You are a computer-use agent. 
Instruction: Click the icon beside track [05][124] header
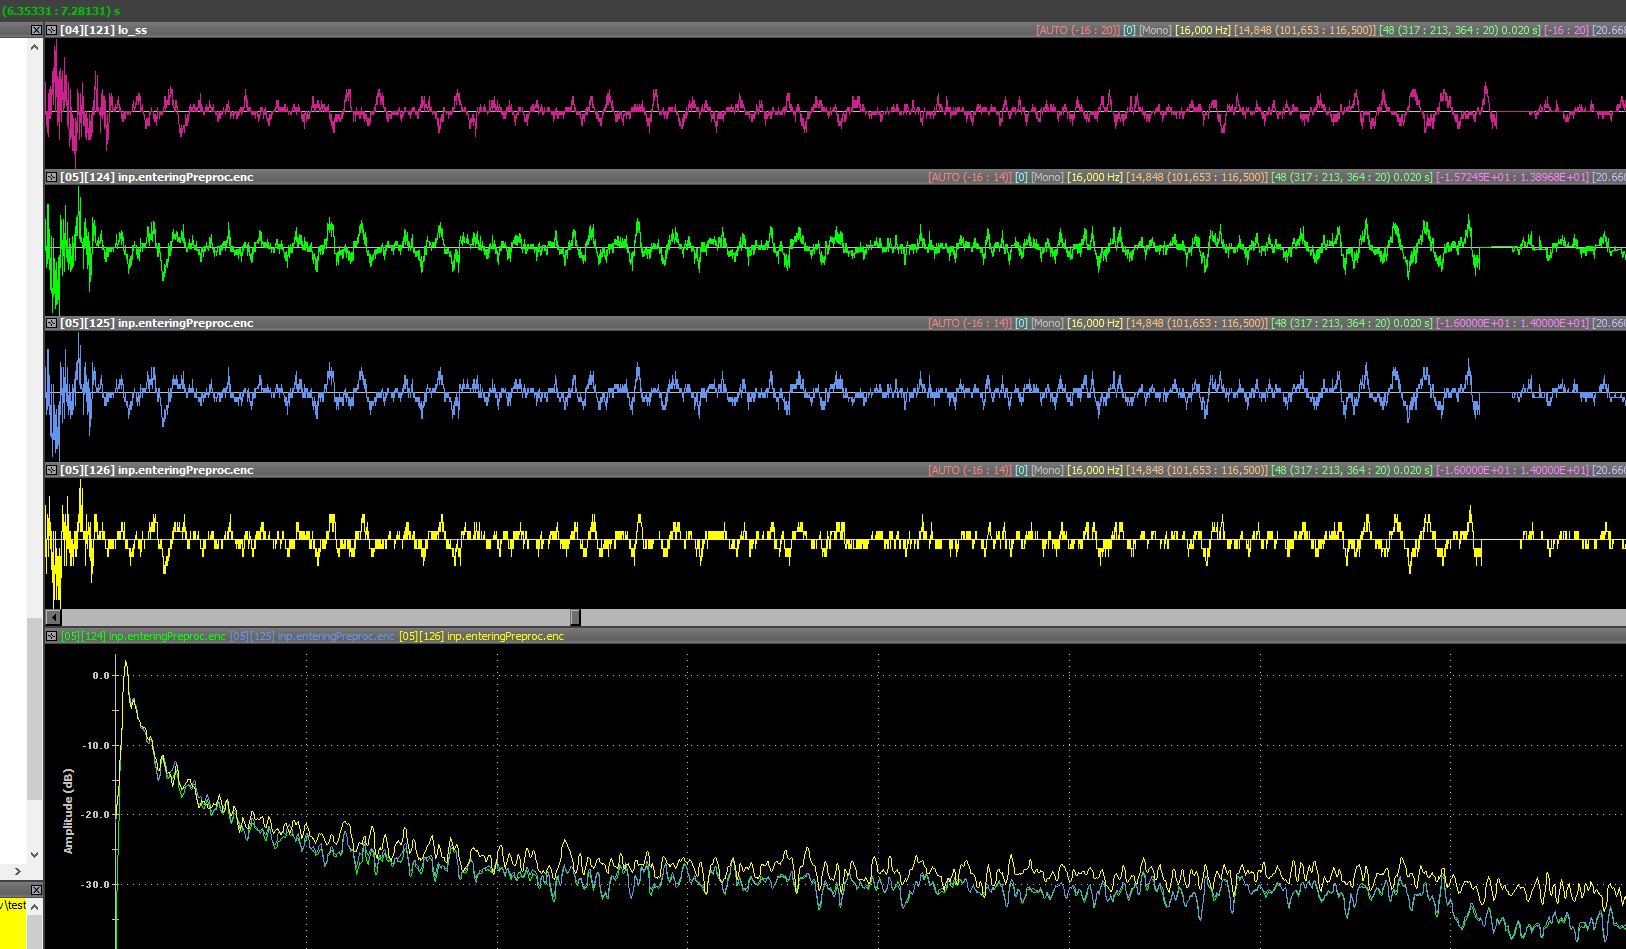click(x=51, y=177)
